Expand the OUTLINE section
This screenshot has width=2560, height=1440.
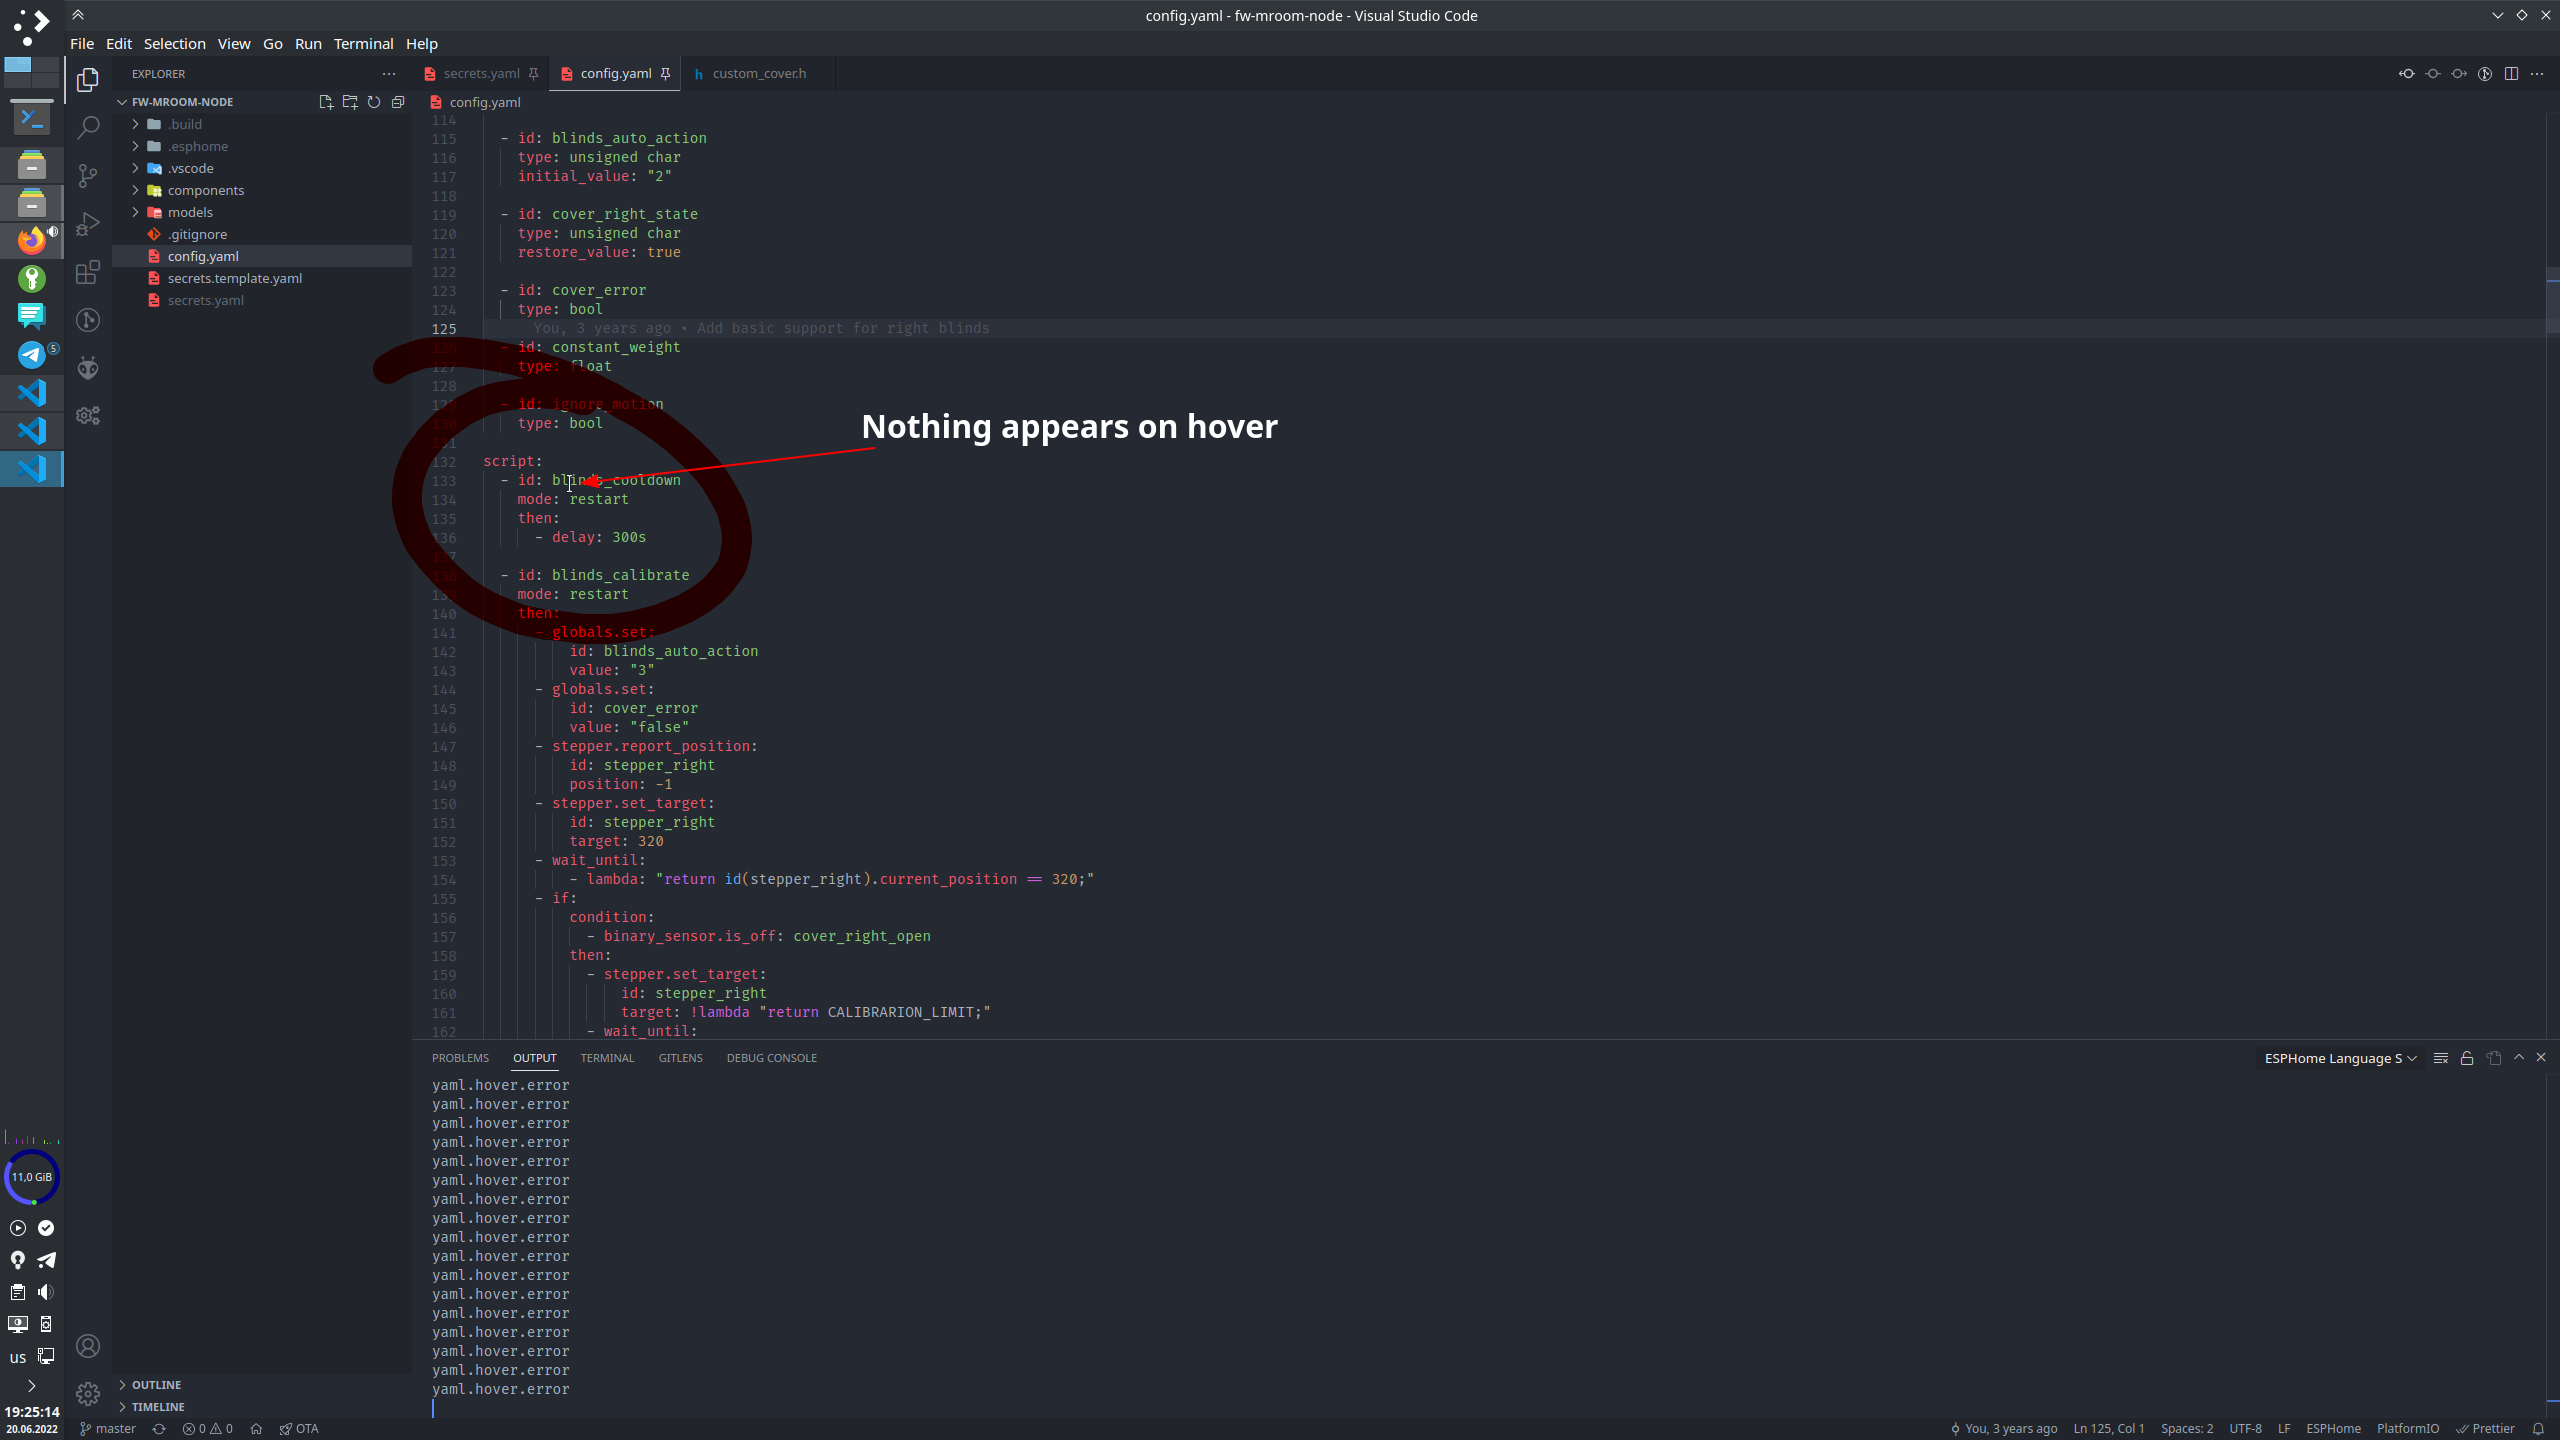pos(156,1384)
